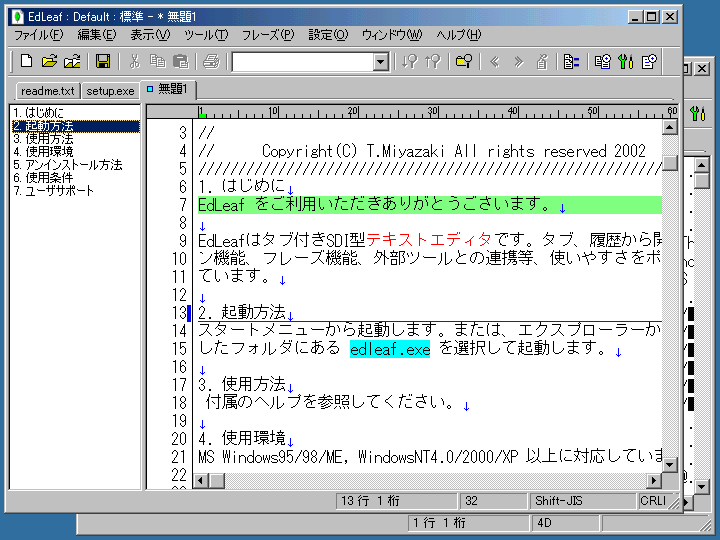This screenshot has height=540, width=720.
Task: Open the 設定(O) menu
Action: [328, 35]
